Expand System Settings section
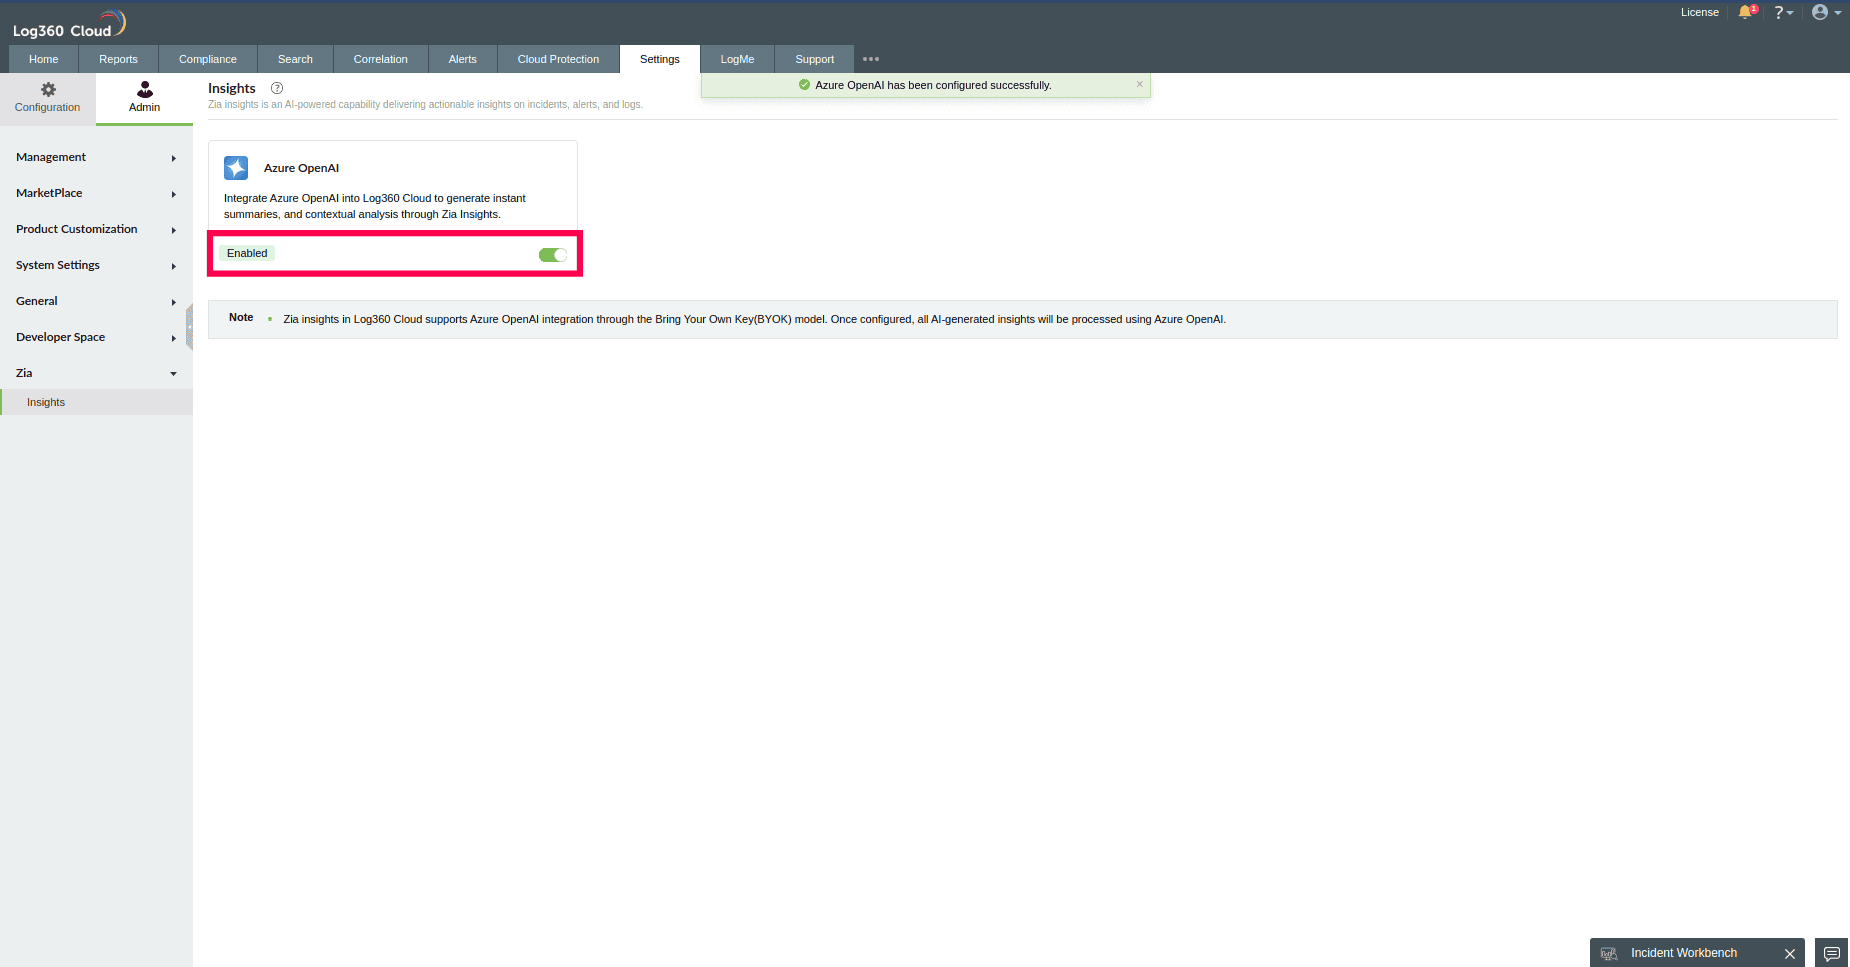This screenshot has height=967, width=1850. 96,265
